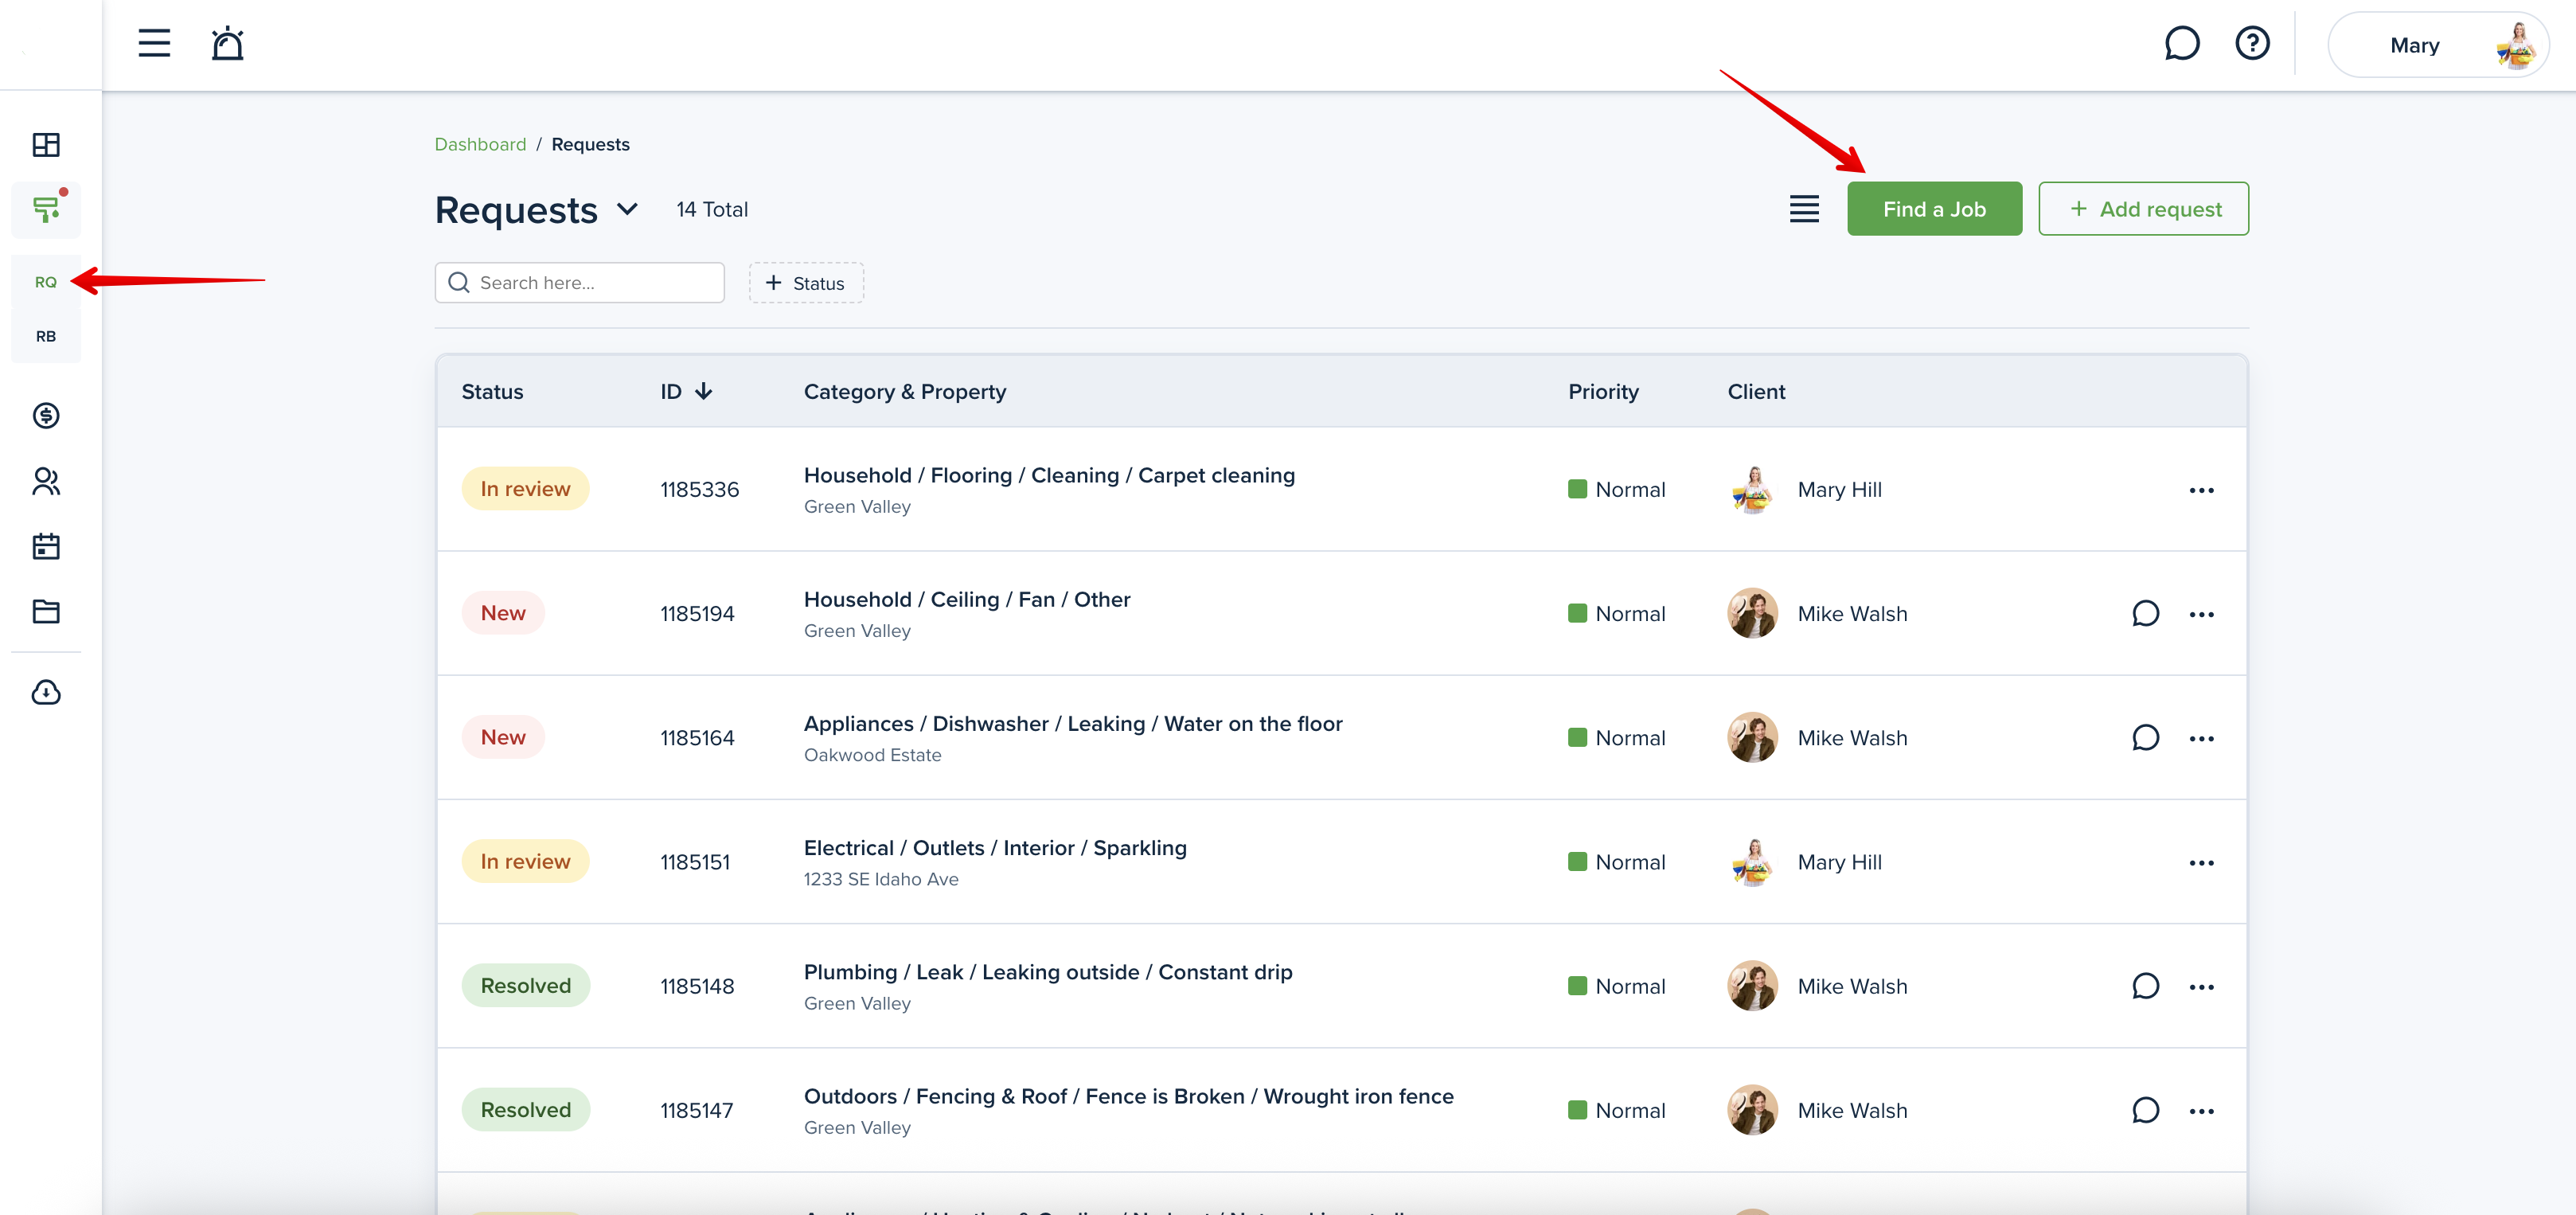Image resolution: width=2576 pixels, height=1215 pixels.
Task: Open the files folder icon in the sidebar
Action: click(46, 611)
